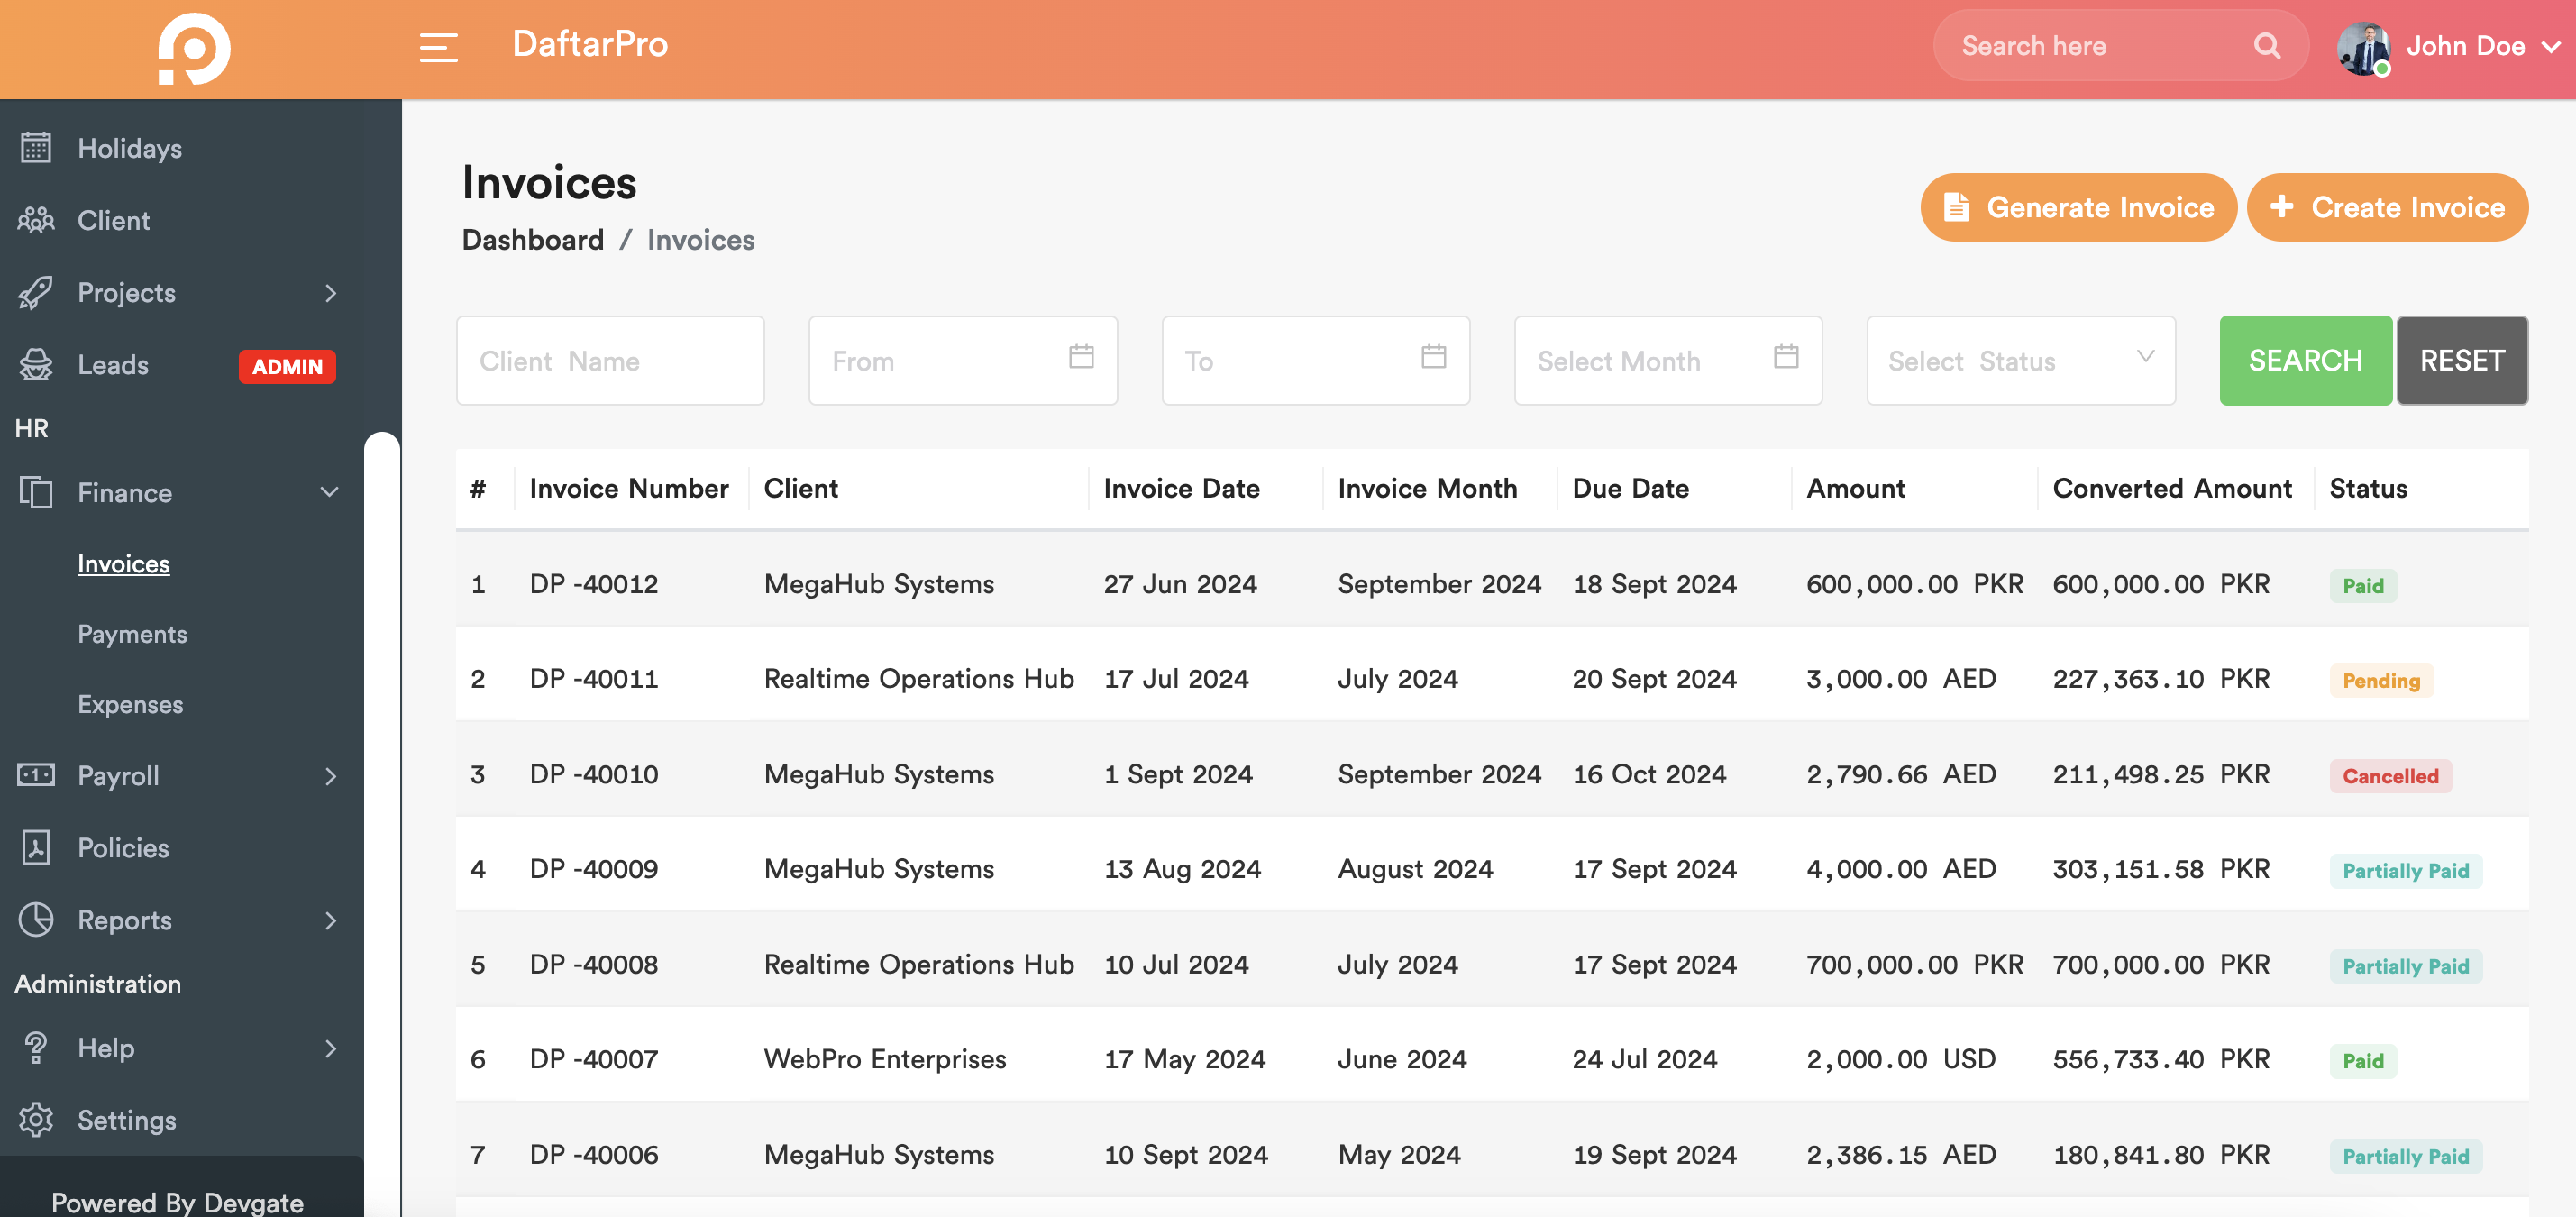Collapse the Finance sidebar section
2576x1217 pixels.
[x=329, y=492]
